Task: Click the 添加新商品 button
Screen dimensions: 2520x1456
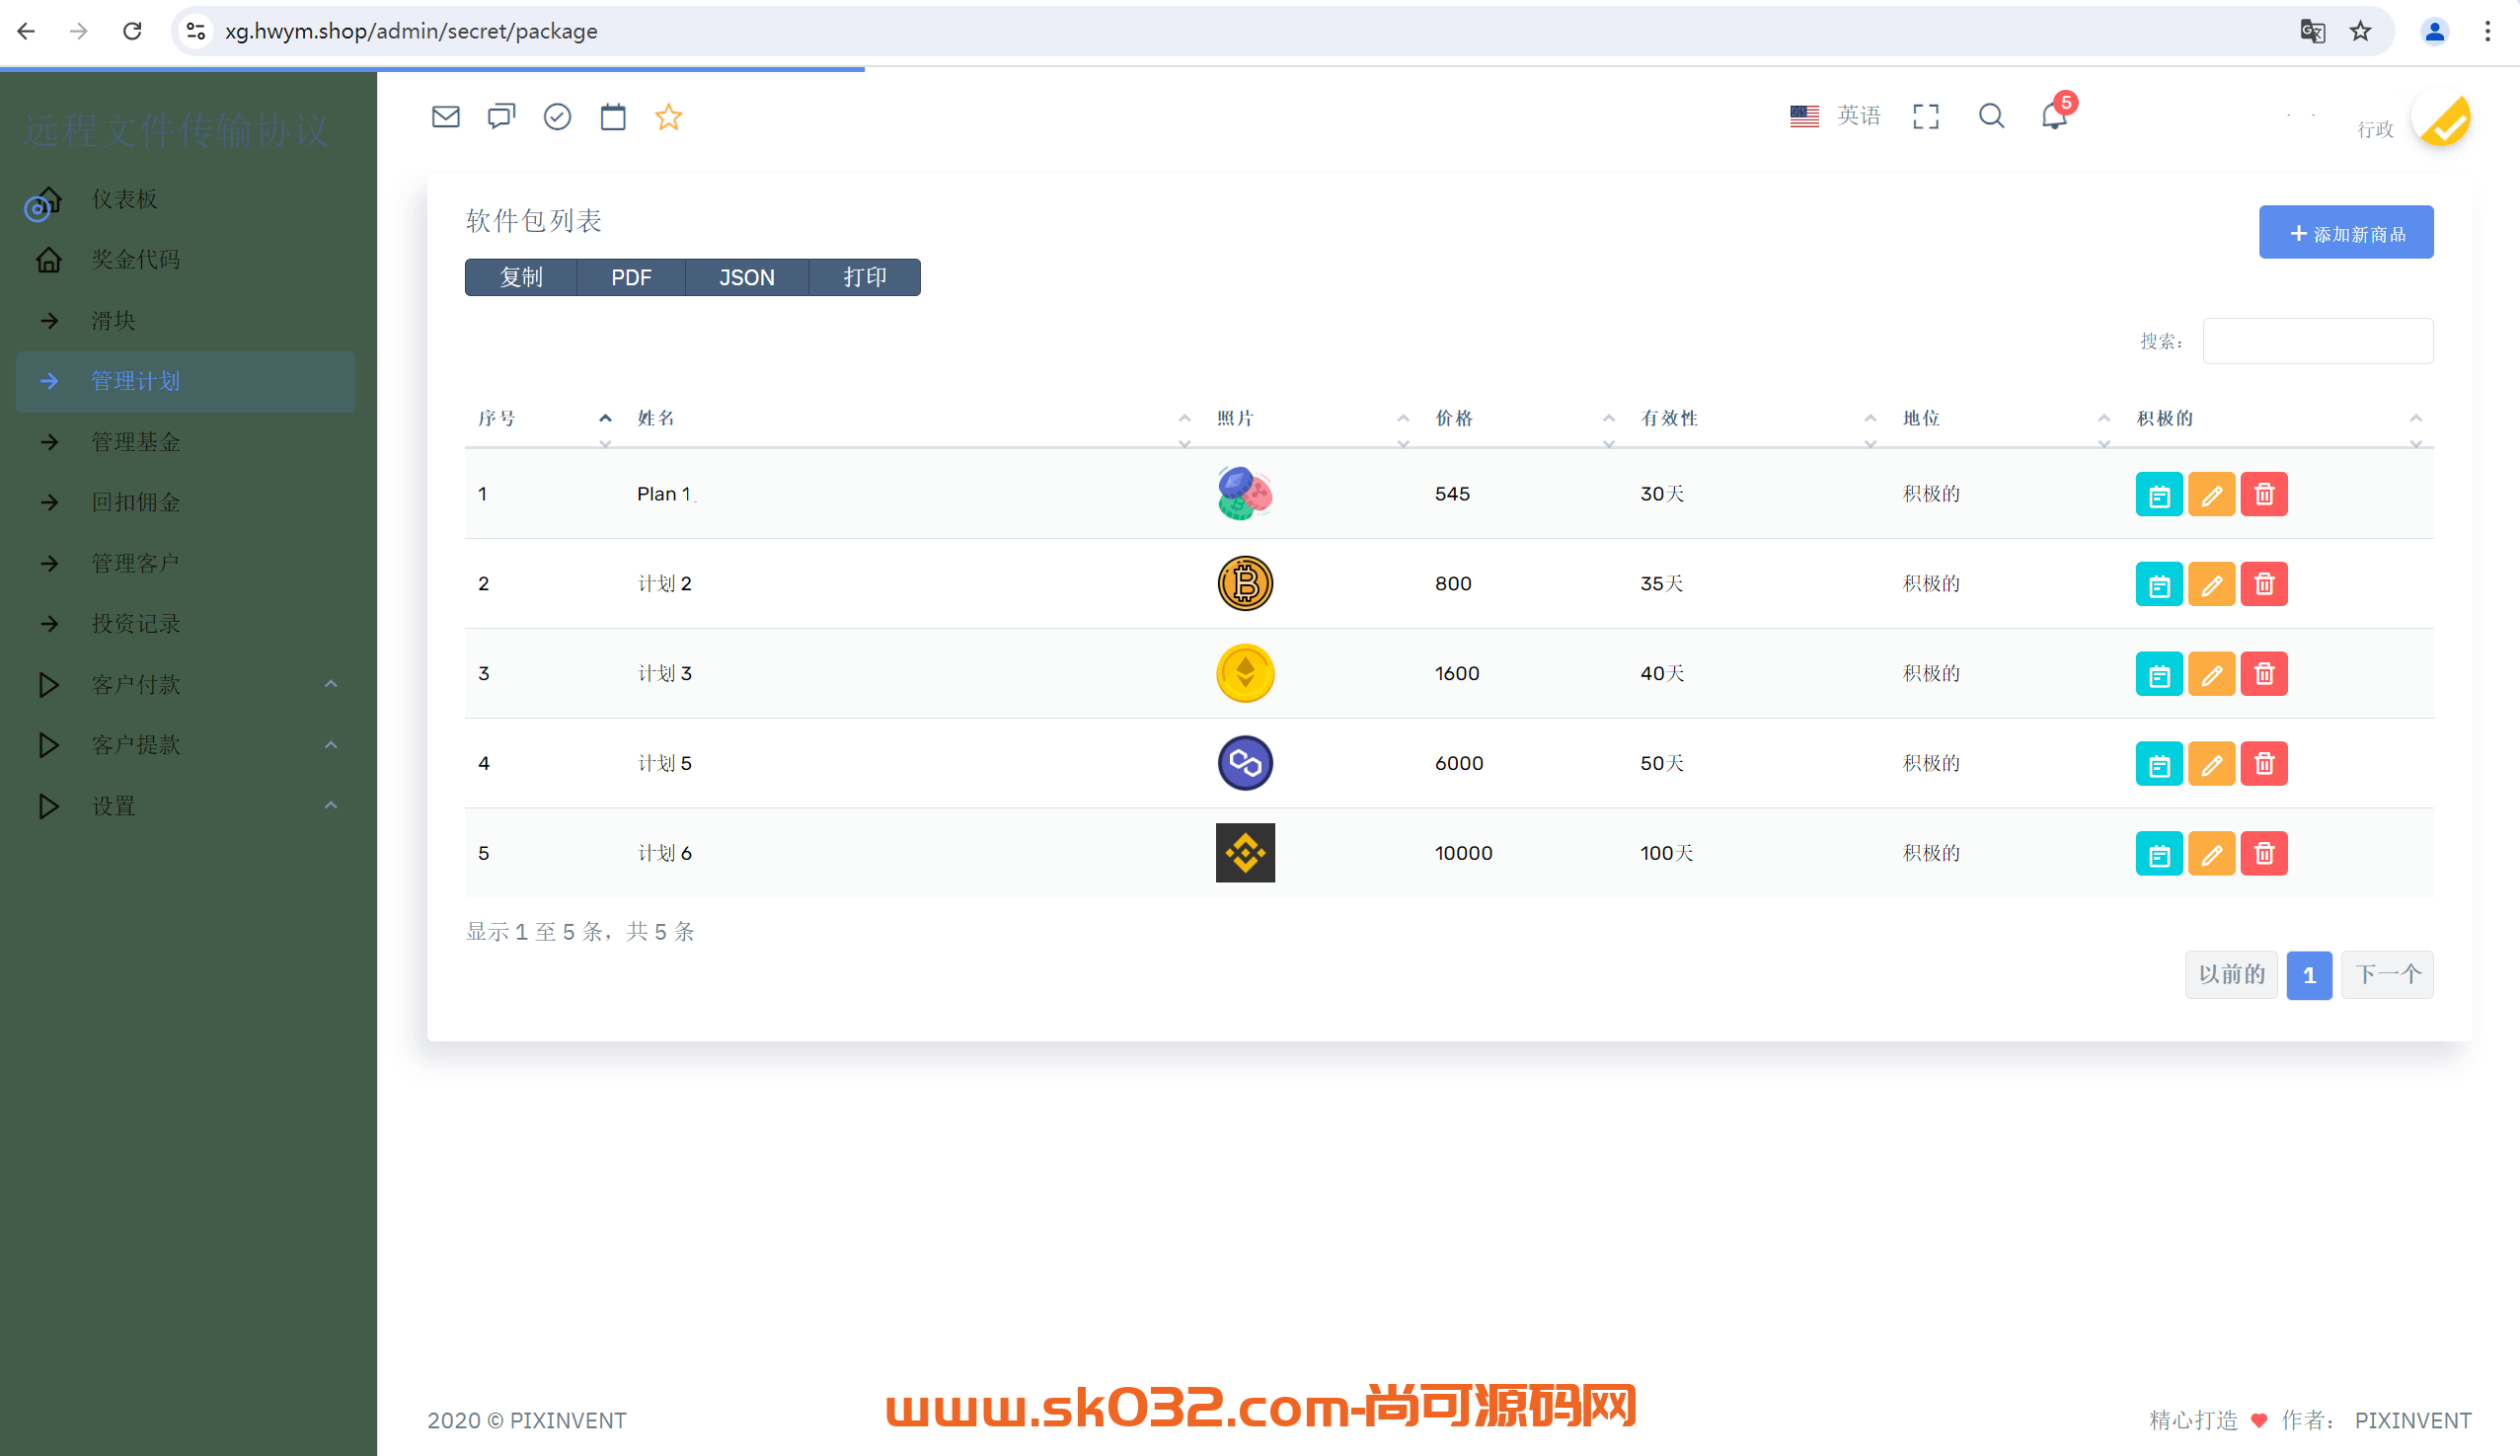Action: (2345, 233)
